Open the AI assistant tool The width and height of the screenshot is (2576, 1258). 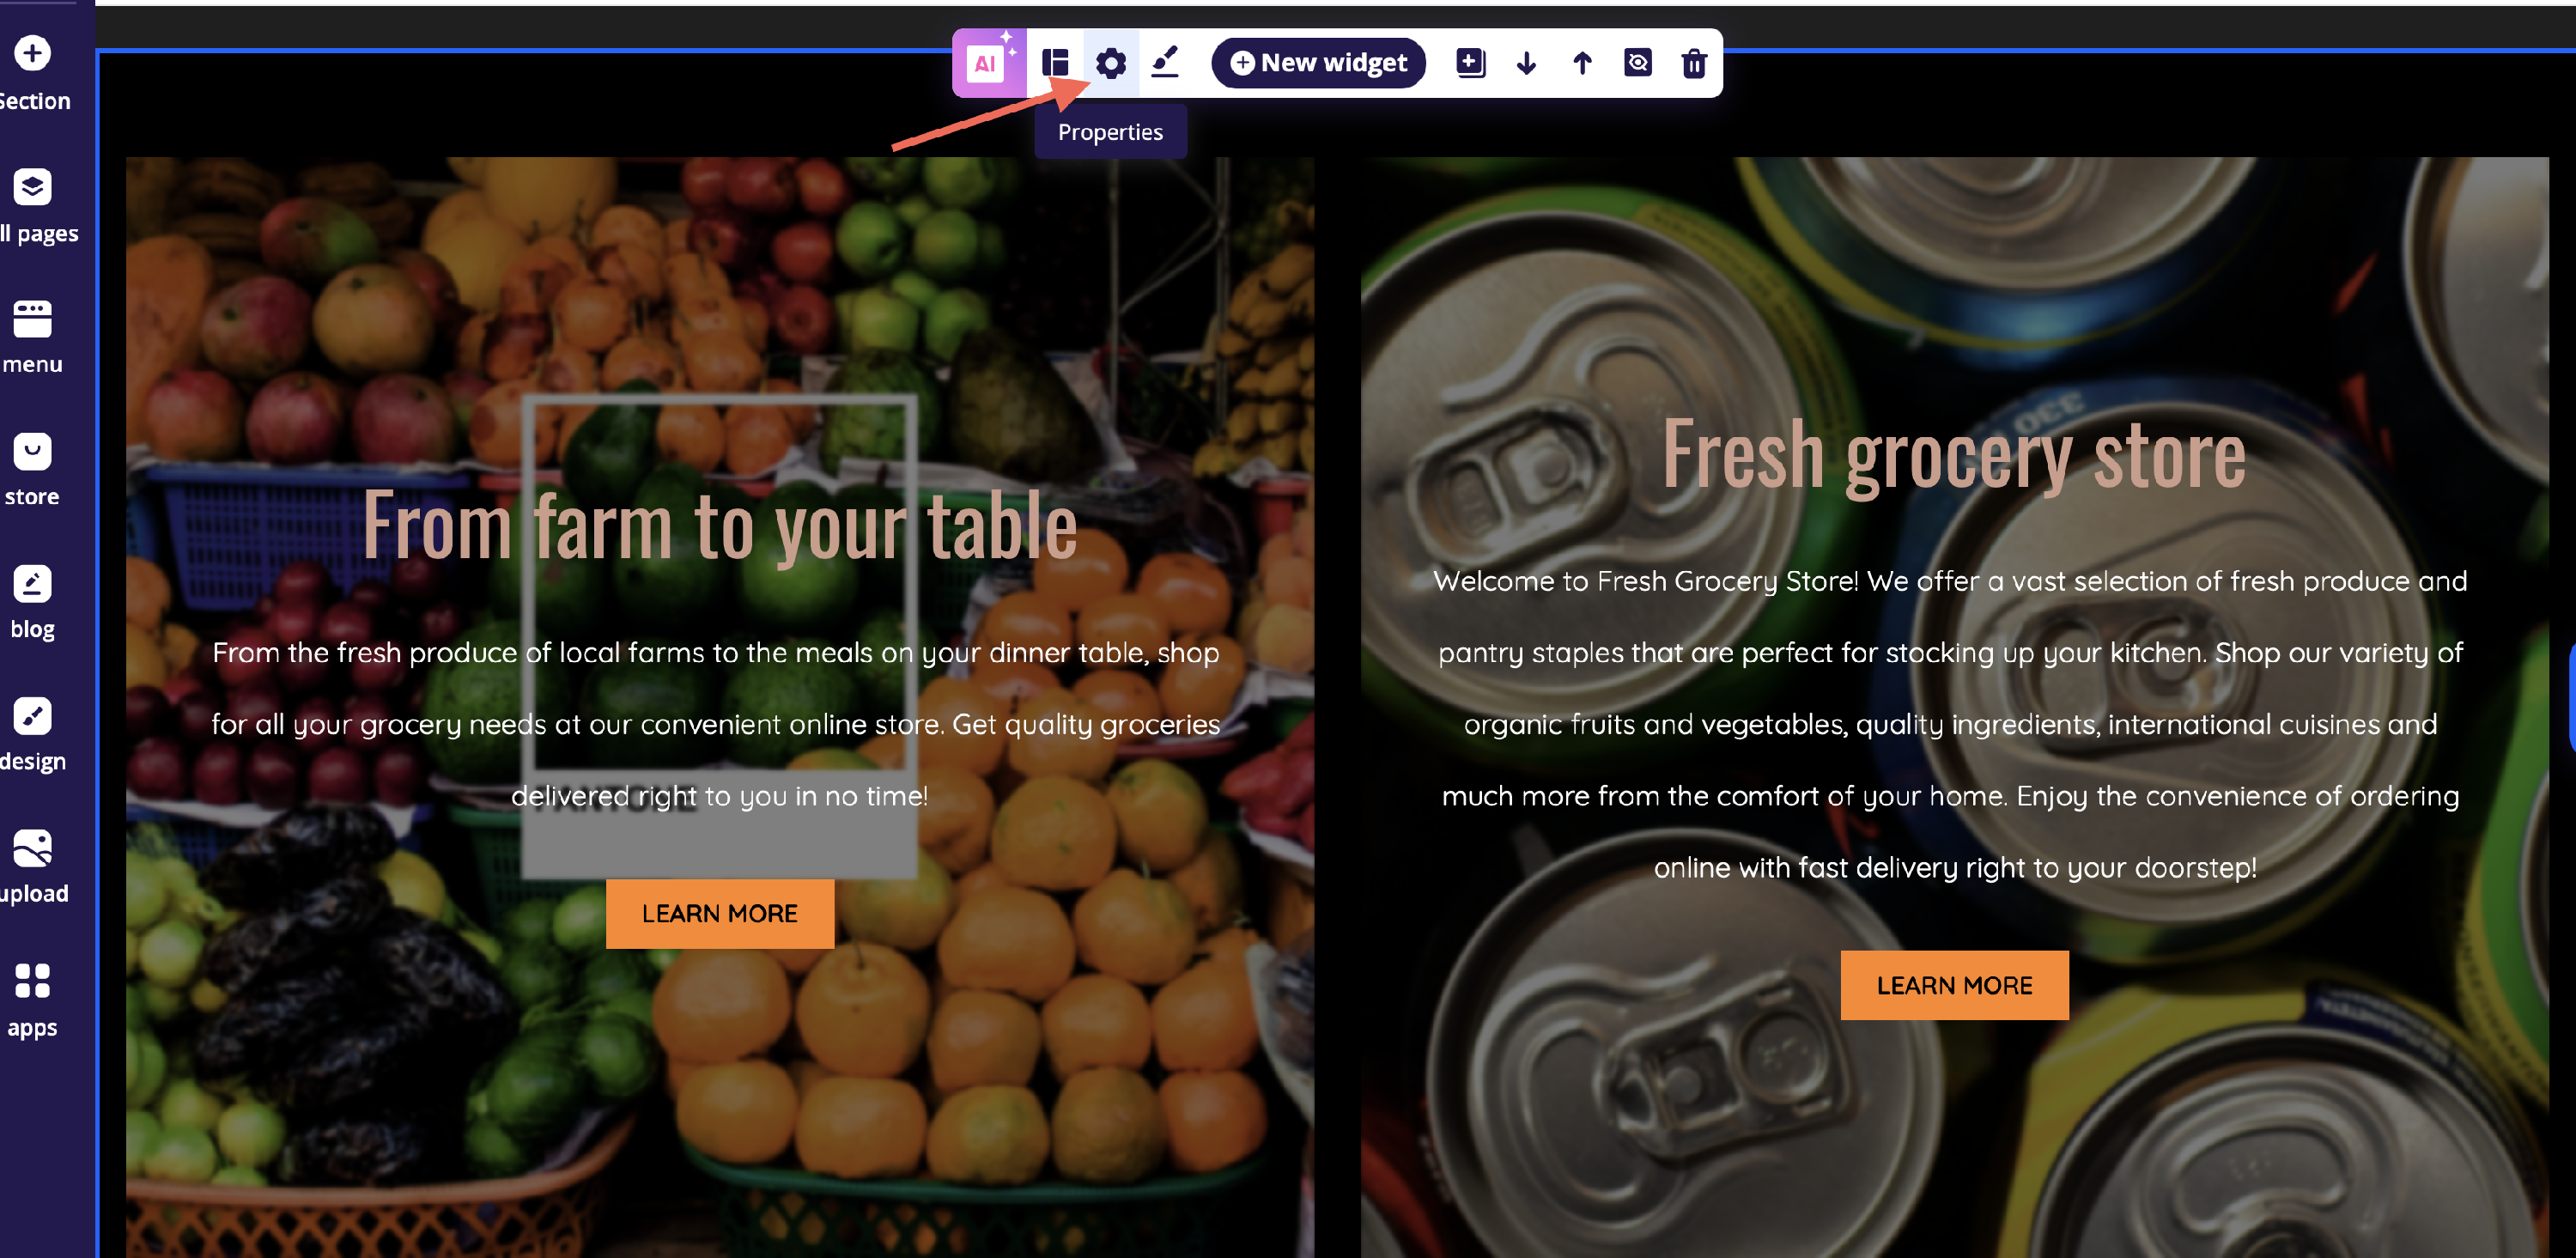coord(988,62)
